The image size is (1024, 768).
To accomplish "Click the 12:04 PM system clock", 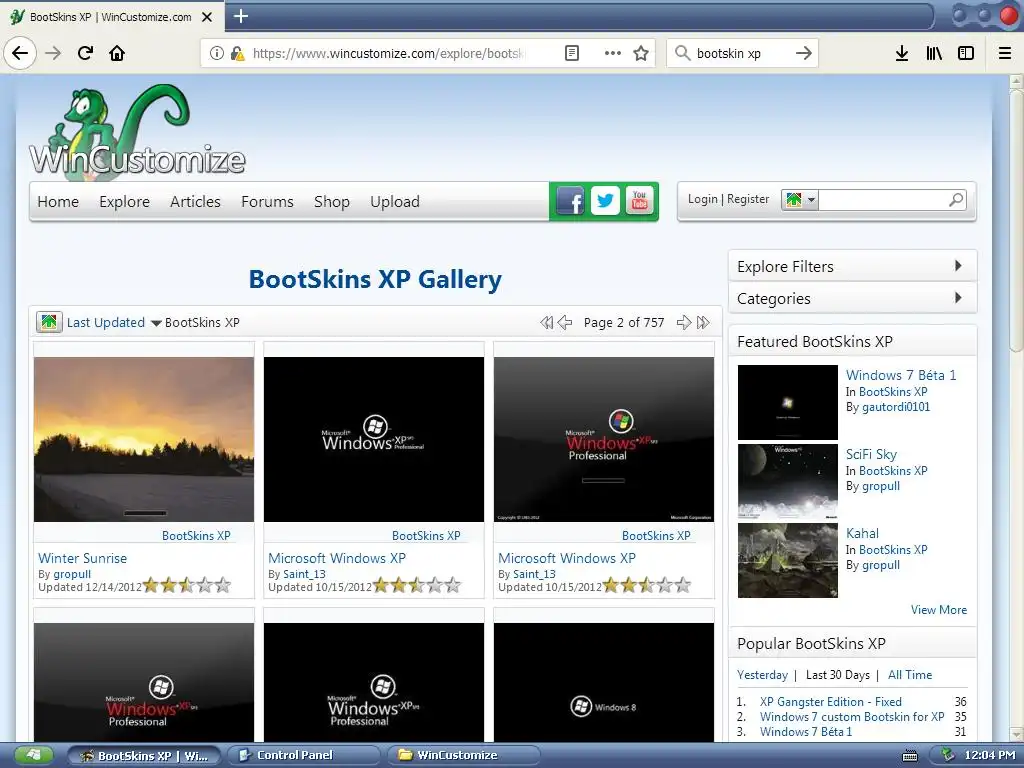I will tap(989, 756).
